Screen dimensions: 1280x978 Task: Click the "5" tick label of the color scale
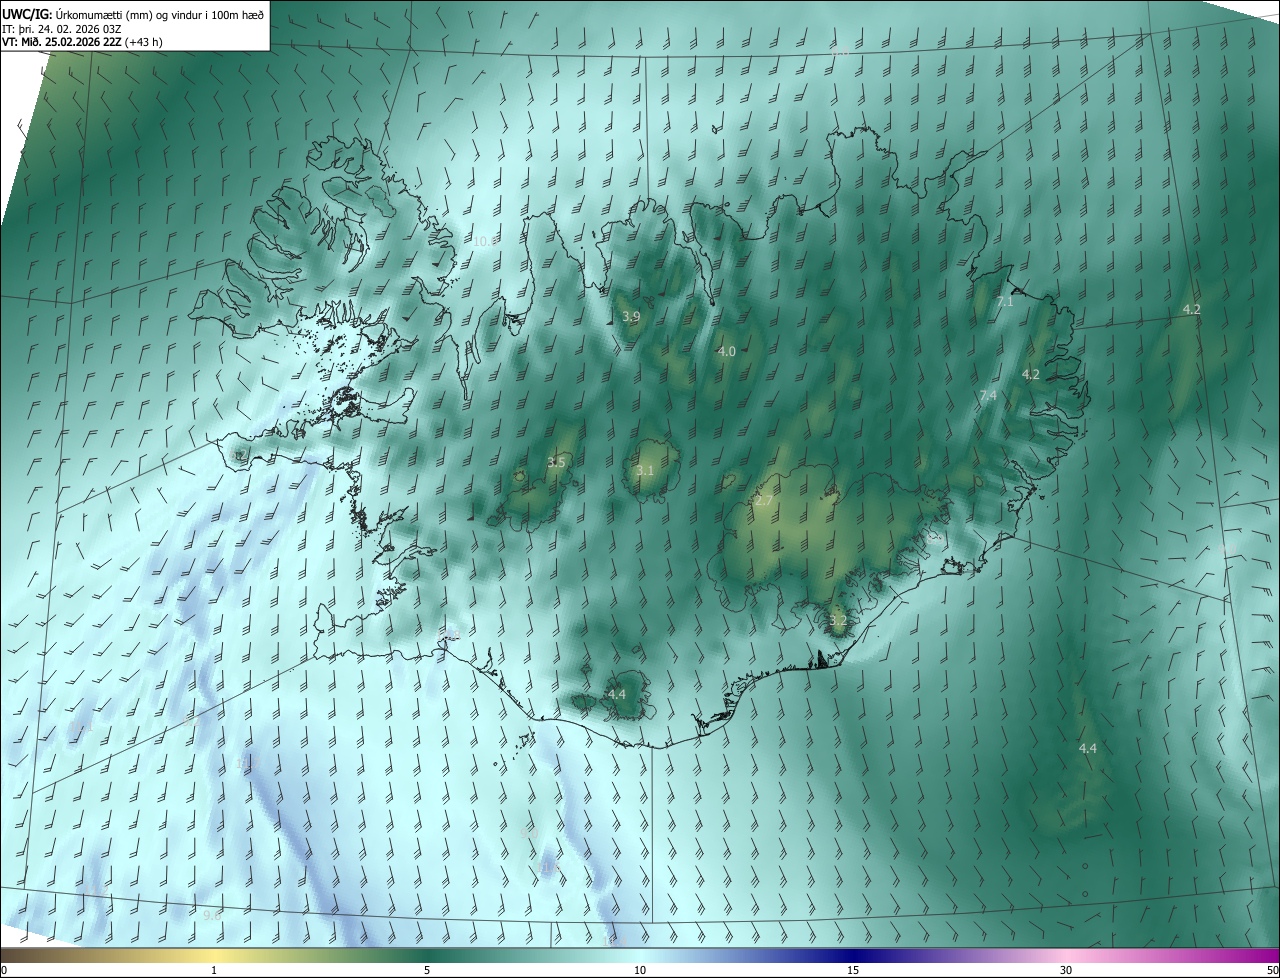(427, 970)
